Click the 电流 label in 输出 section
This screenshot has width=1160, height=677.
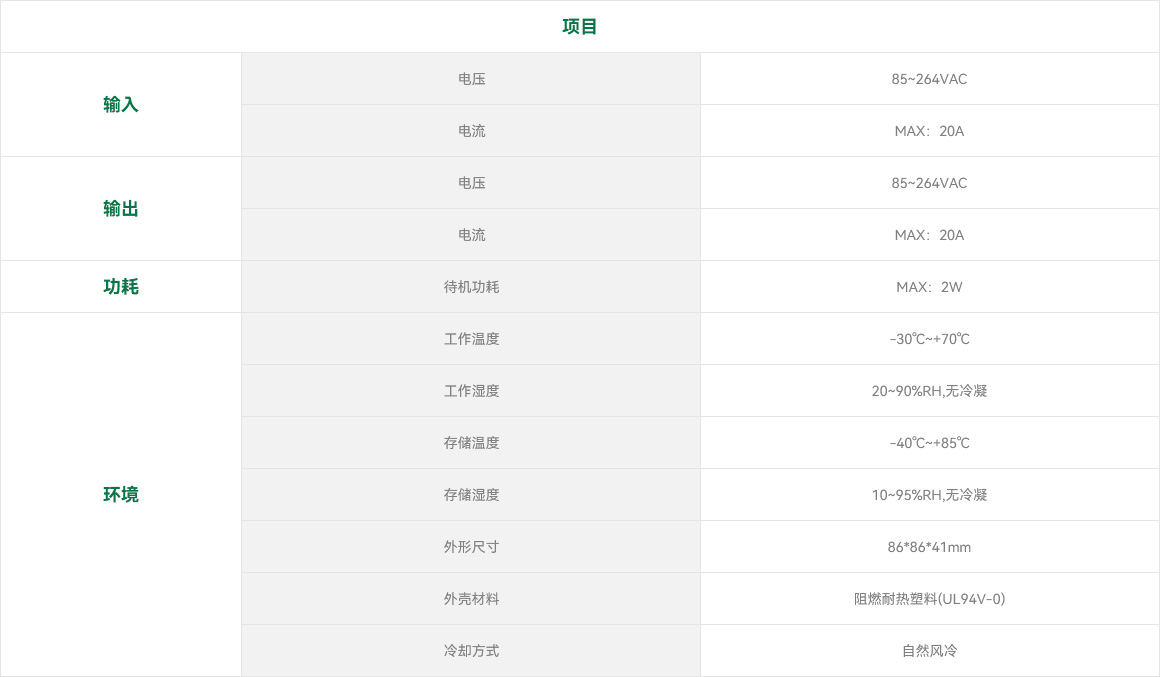(471, 235)
